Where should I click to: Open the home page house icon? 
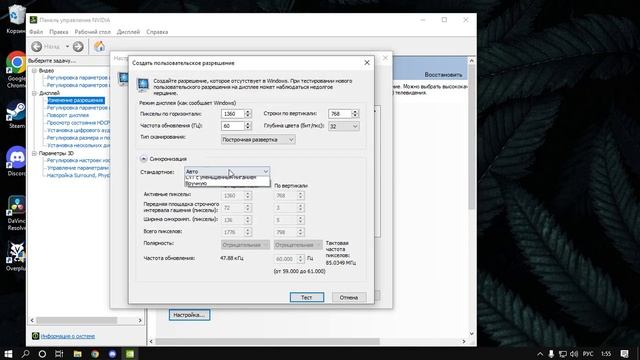[99, 46]
